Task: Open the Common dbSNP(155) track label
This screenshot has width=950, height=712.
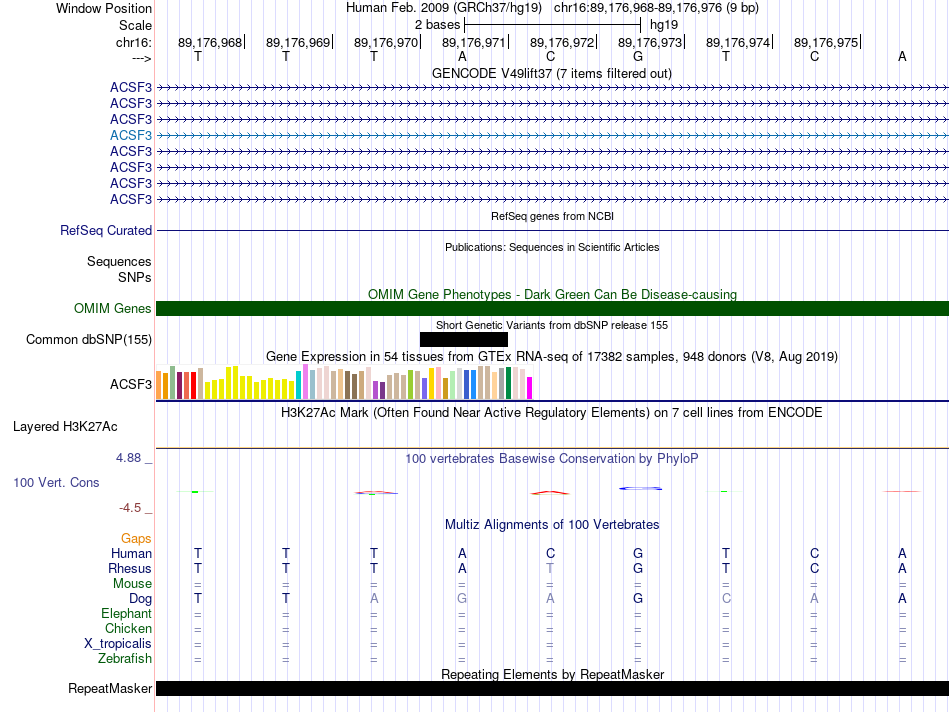Action: 89,340
